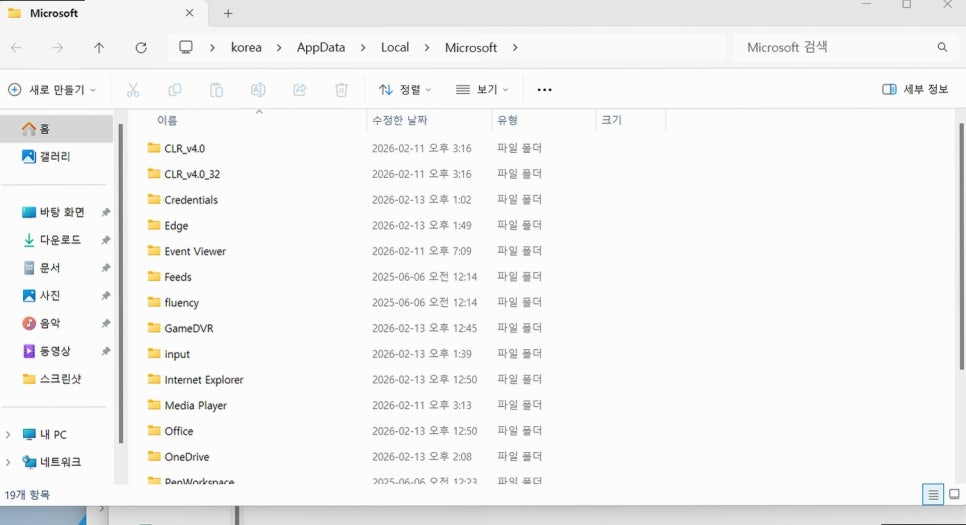Select the Internet Explorer folder
The height and width of the screenshot is (525, 966).
[x=203, y=380]
